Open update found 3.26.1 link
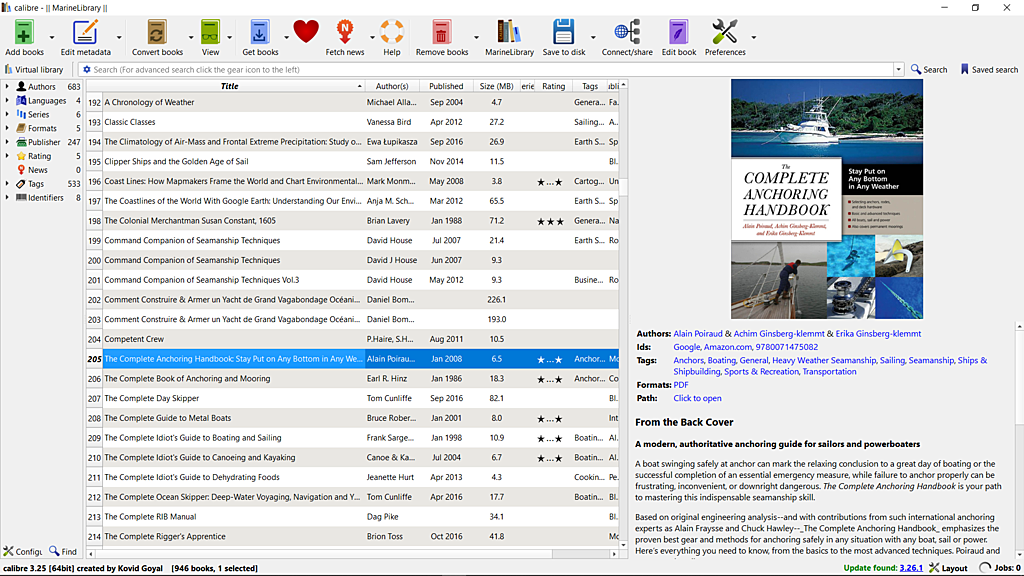1024x576 pixels. (911, 568)
